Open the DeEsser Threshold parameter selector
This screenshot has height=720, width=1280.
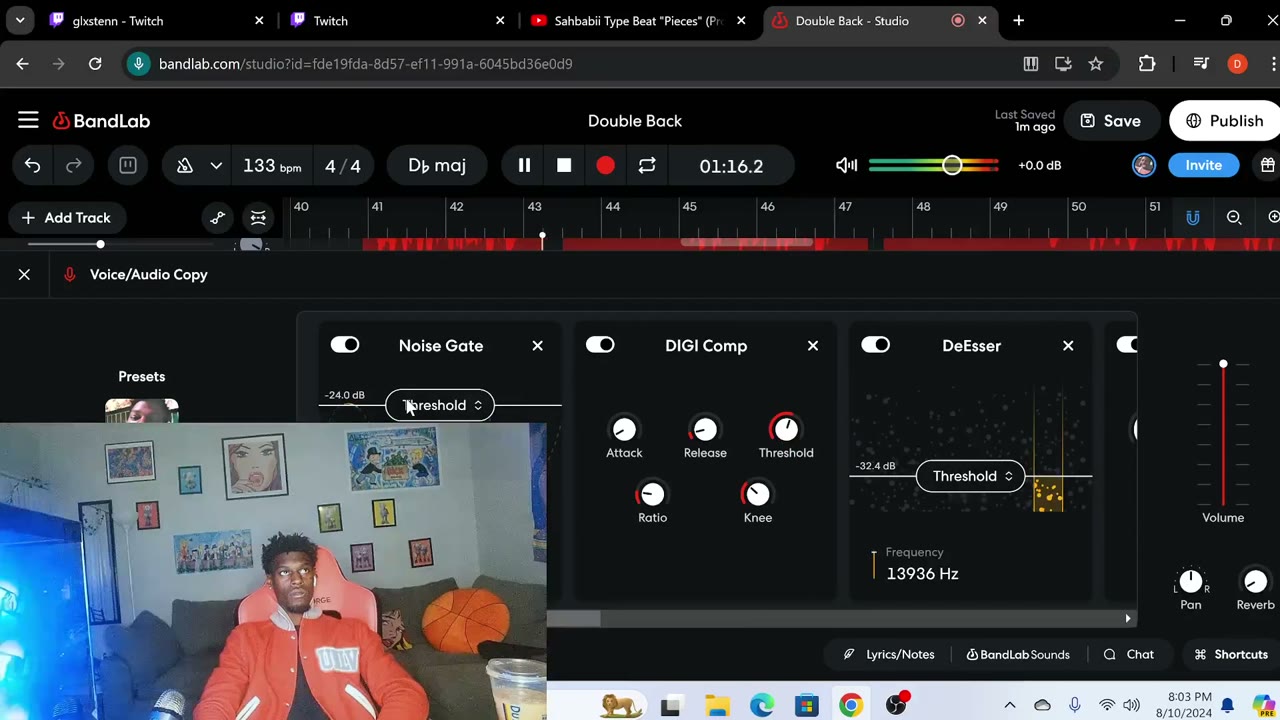click(x=971, y=476)
